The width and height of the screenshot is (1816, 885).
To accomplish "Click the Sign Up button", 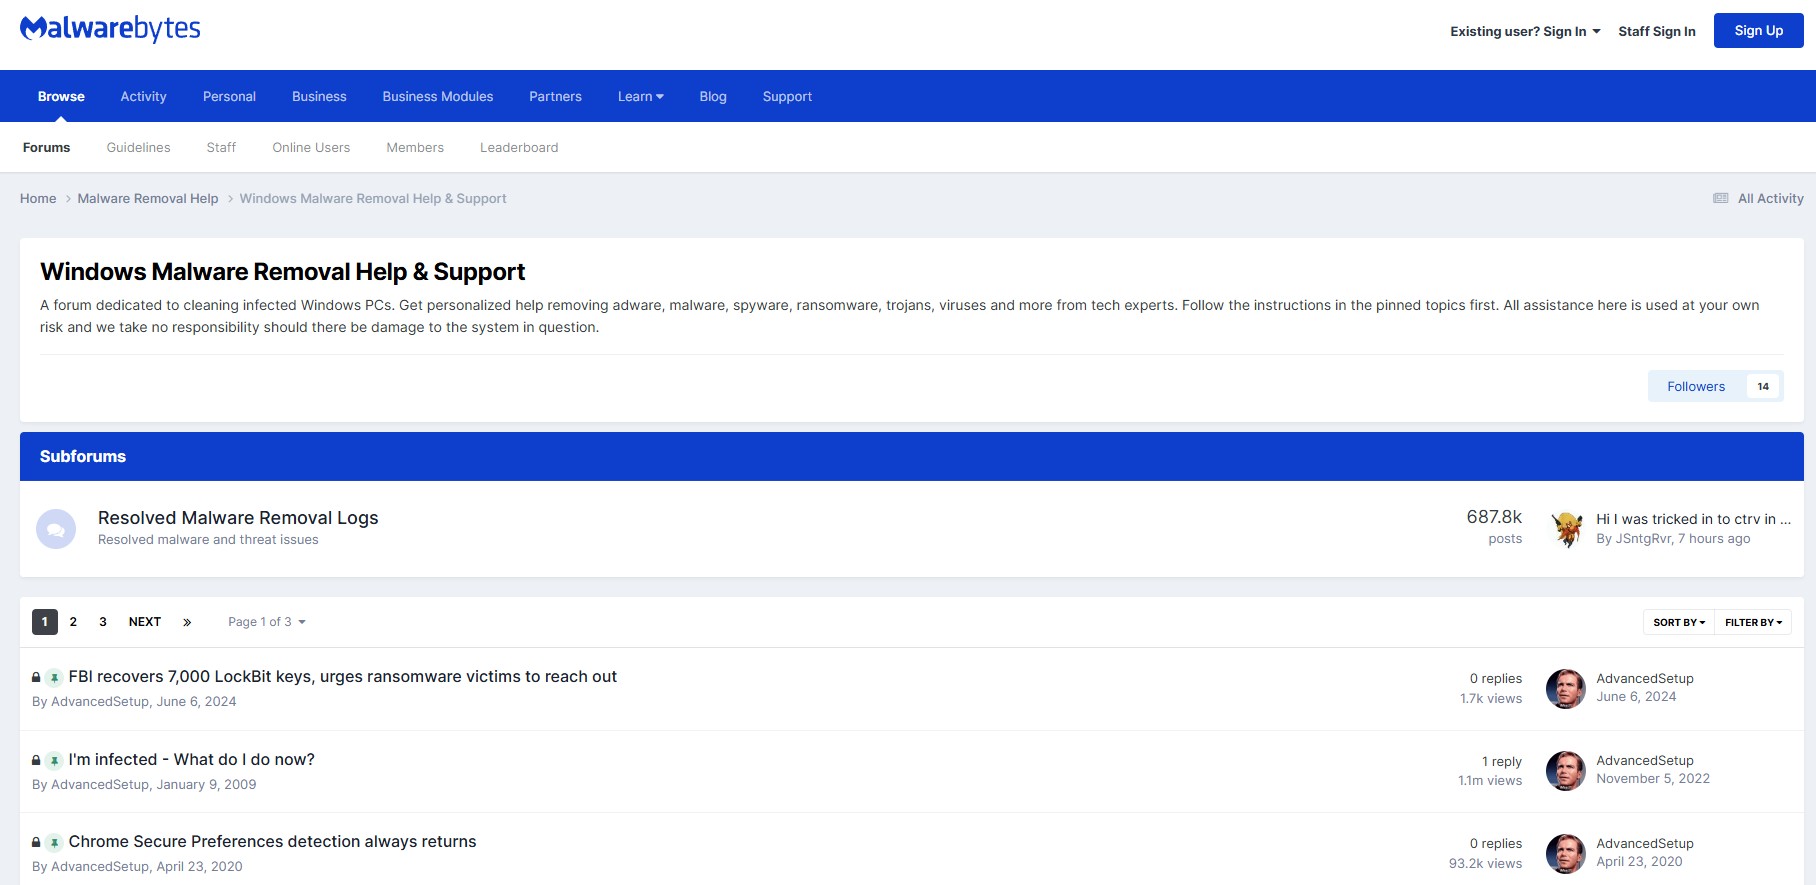I will click(x=1758, y=30).
